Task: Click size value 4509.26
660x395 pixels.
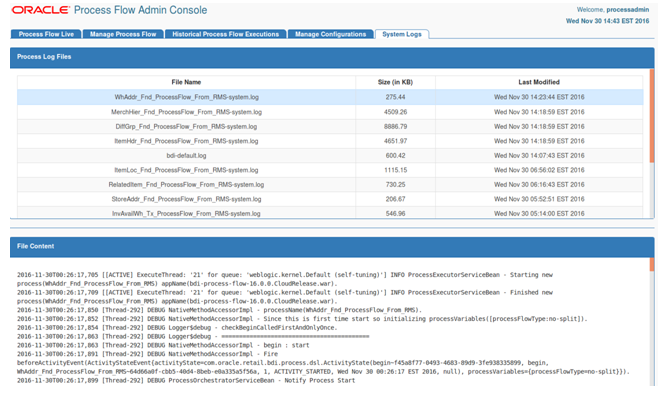Action: click(395, 112)
